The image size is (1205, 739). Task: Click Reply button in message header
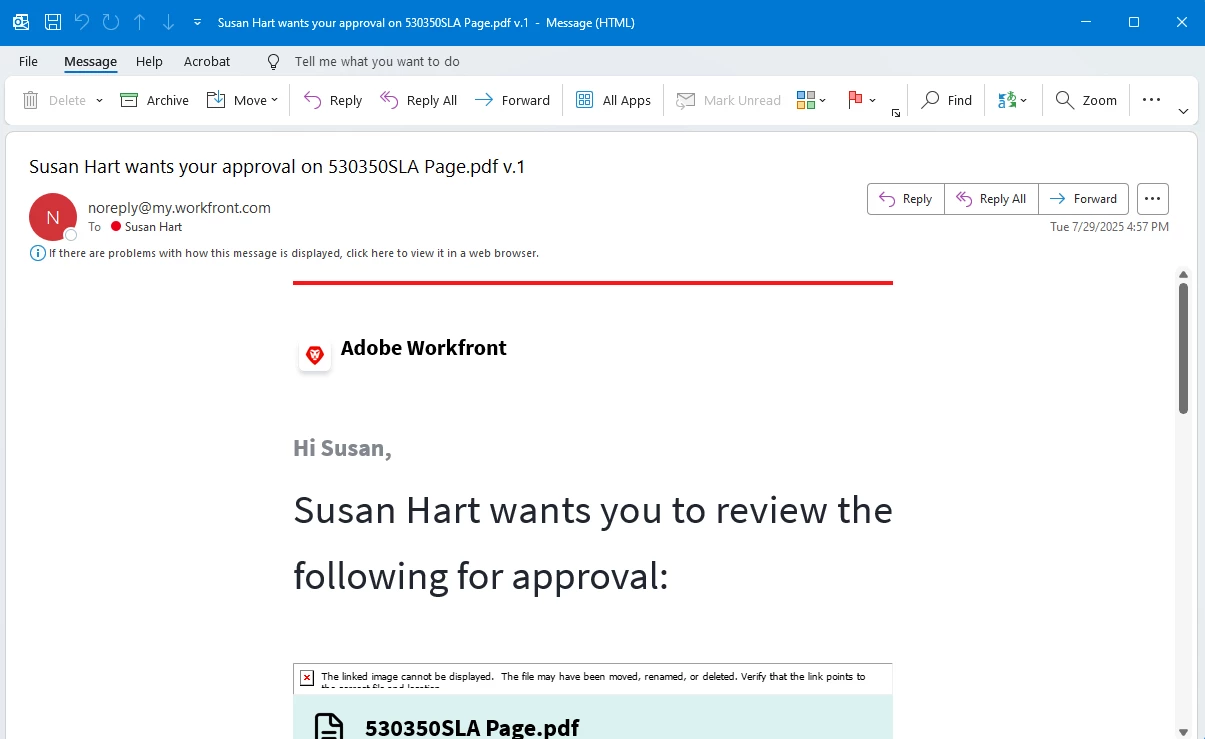point(906,199)
